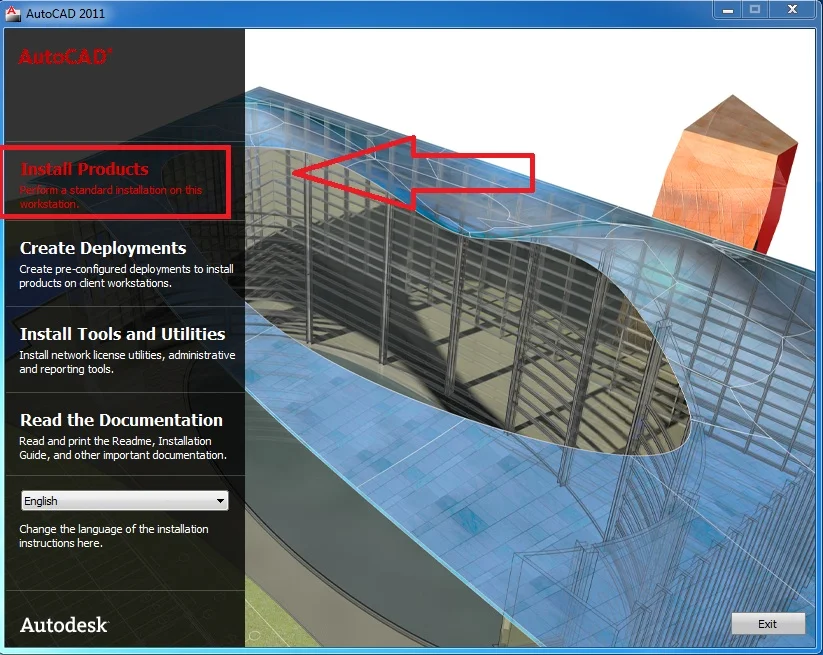
Task: Click the AutoCAD icon in title bar
Action: pos(12,13)
